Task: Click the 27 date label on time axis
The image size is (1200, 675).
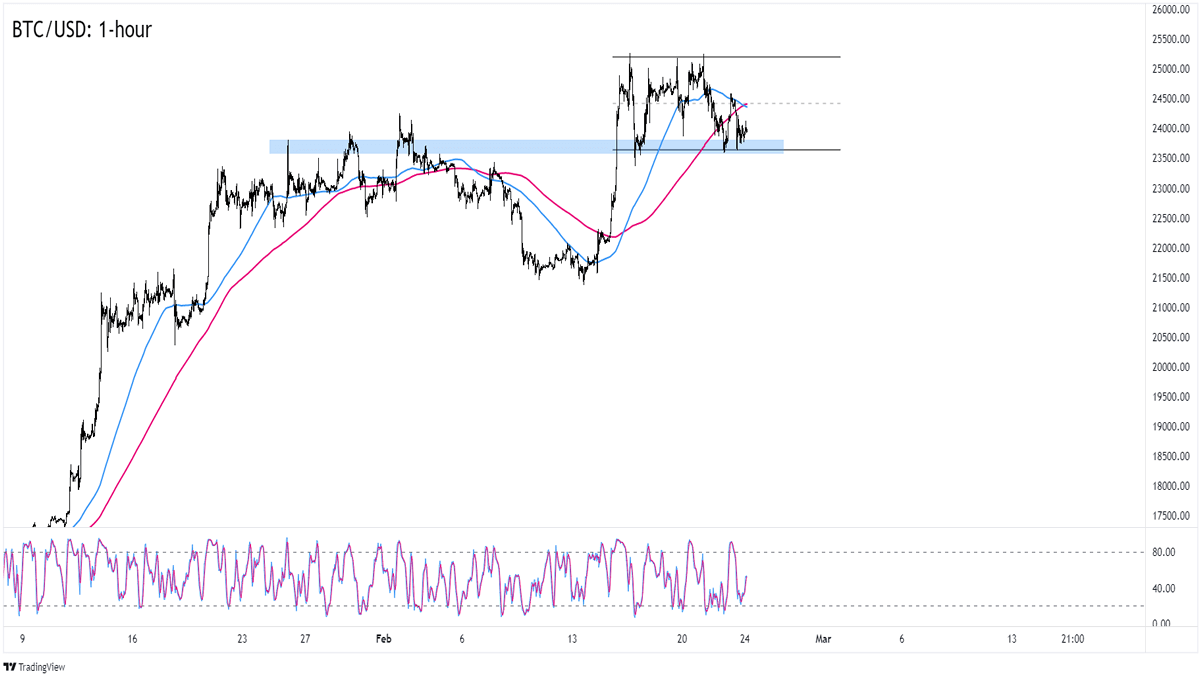Action: coord(305,639)
